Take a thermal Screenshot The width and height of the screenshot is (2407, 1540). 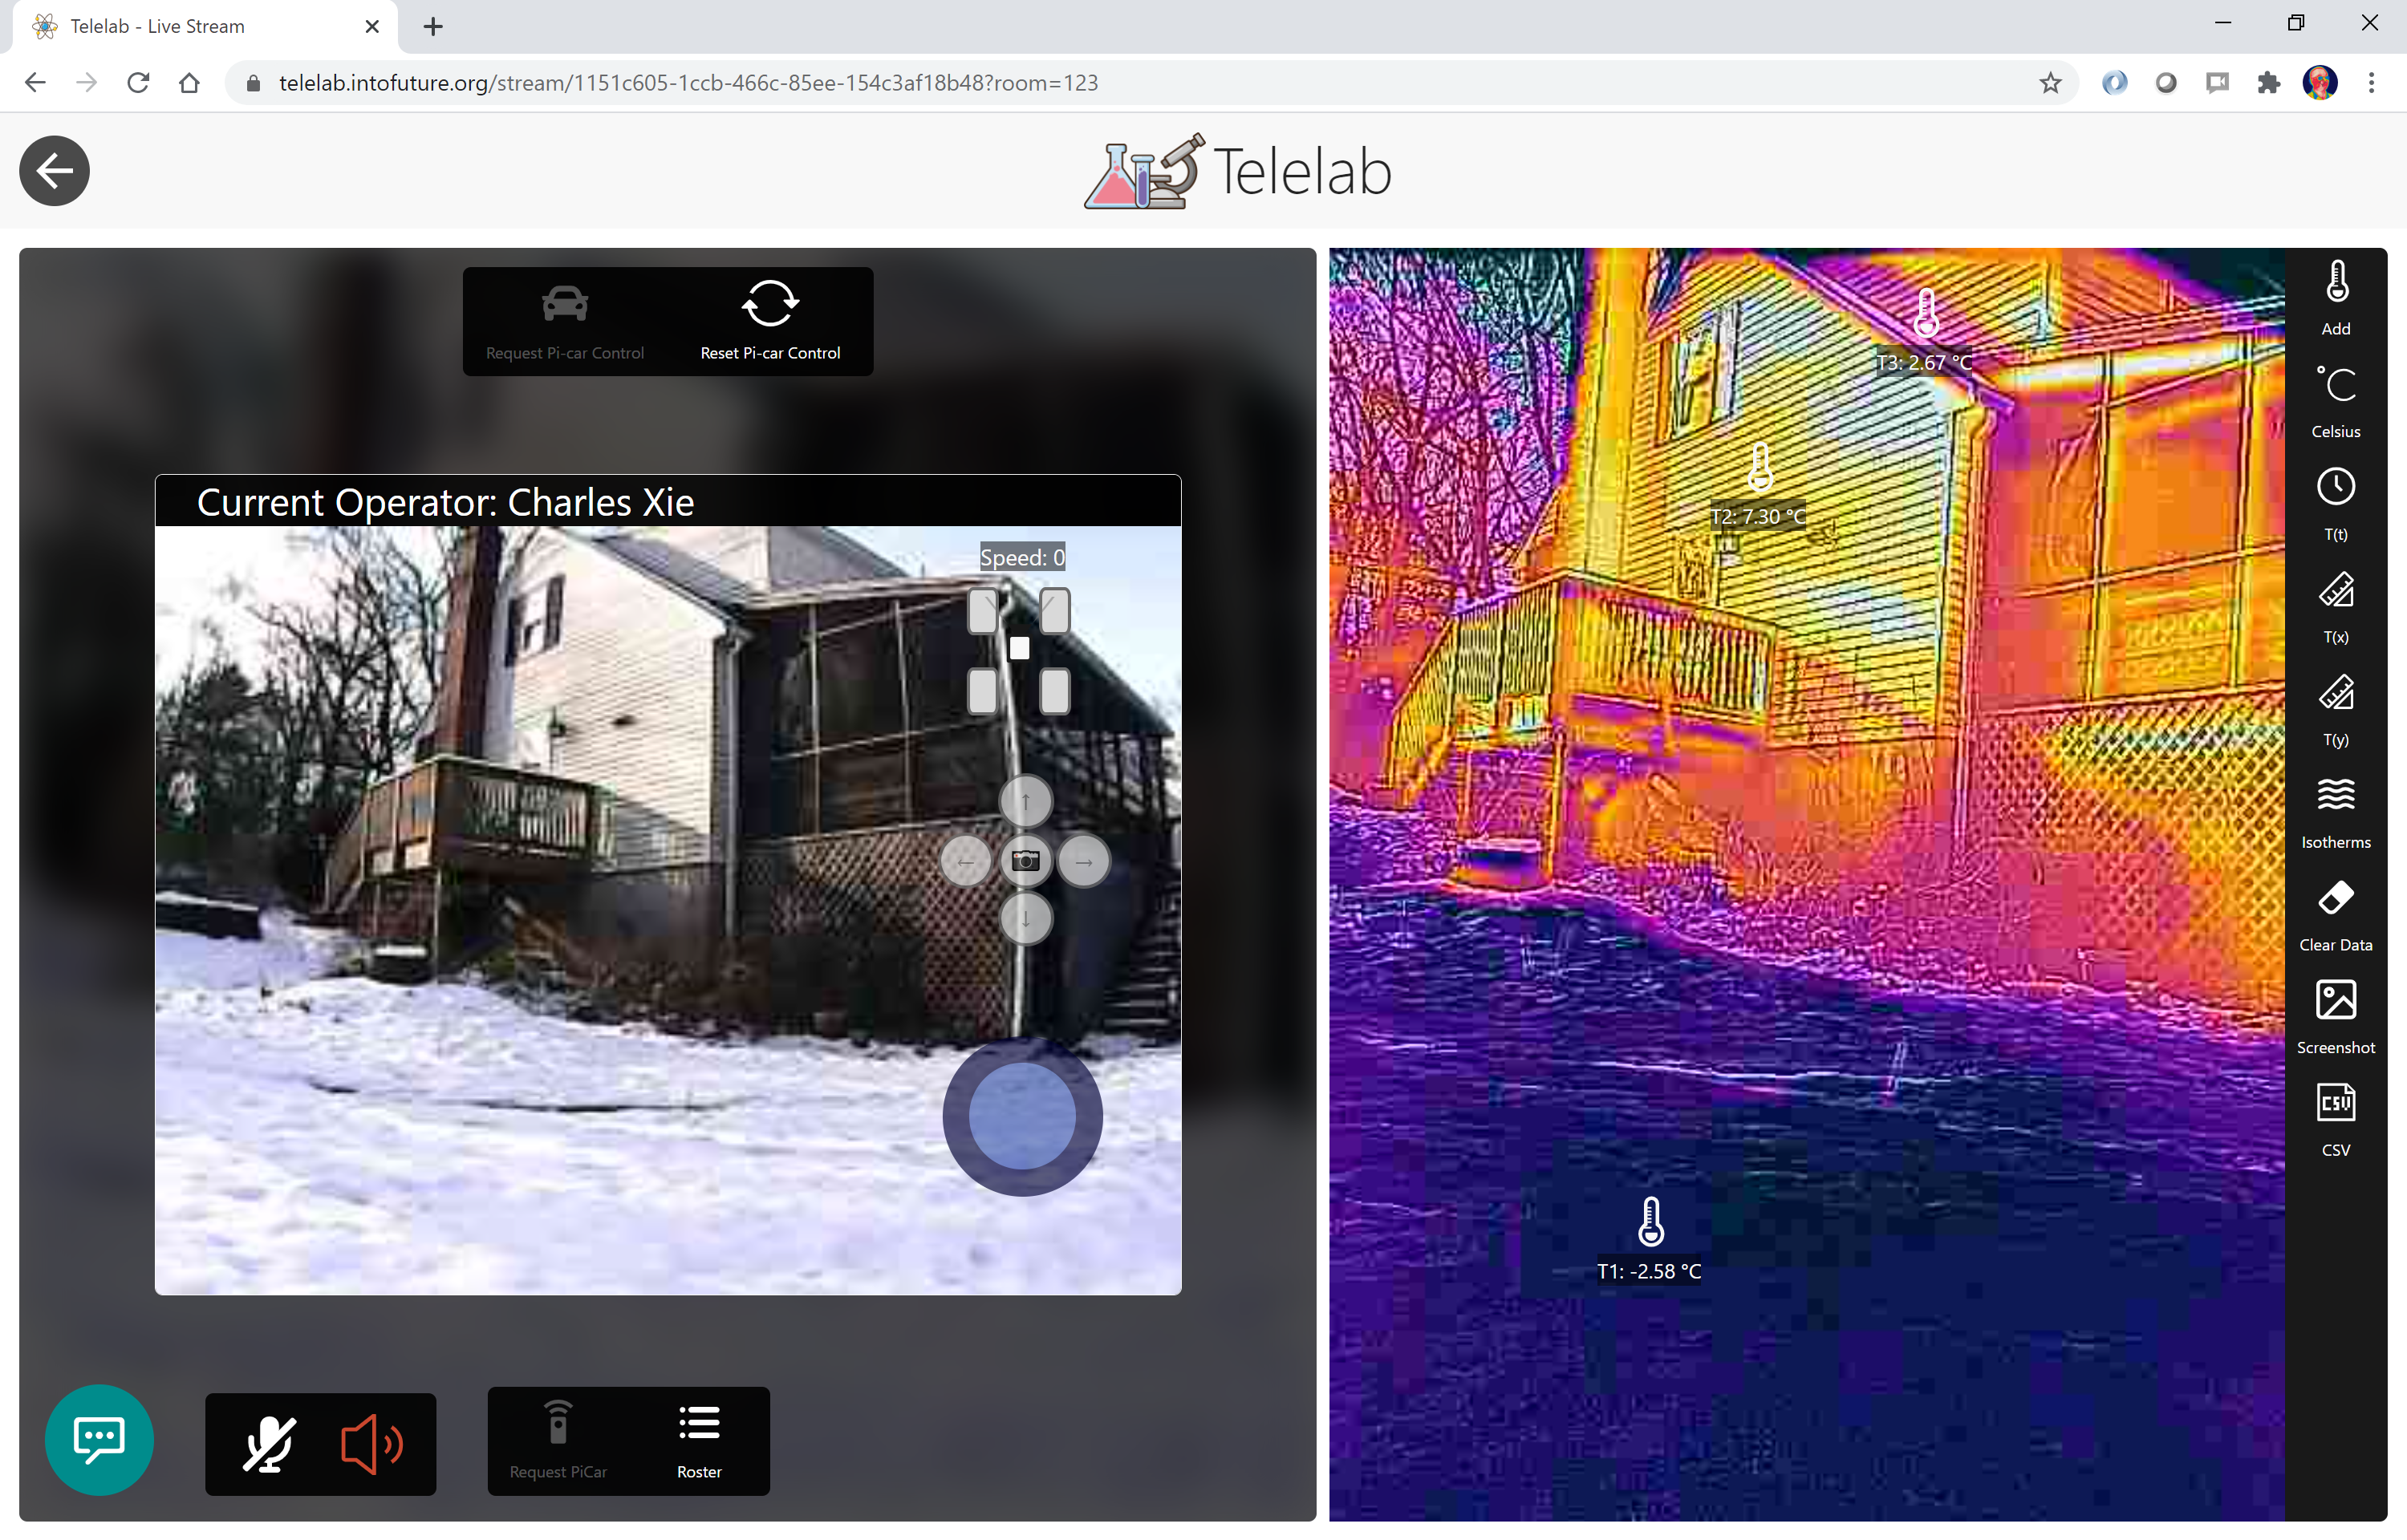(2336, 1017)
